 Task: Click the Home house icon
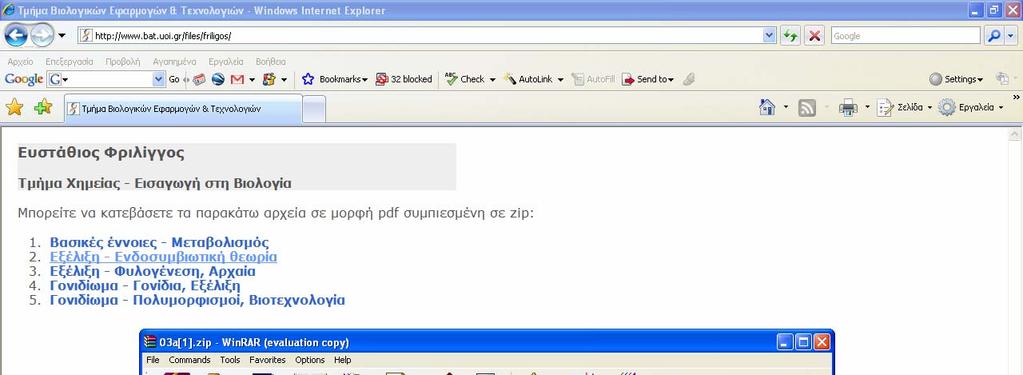point(767,107)
